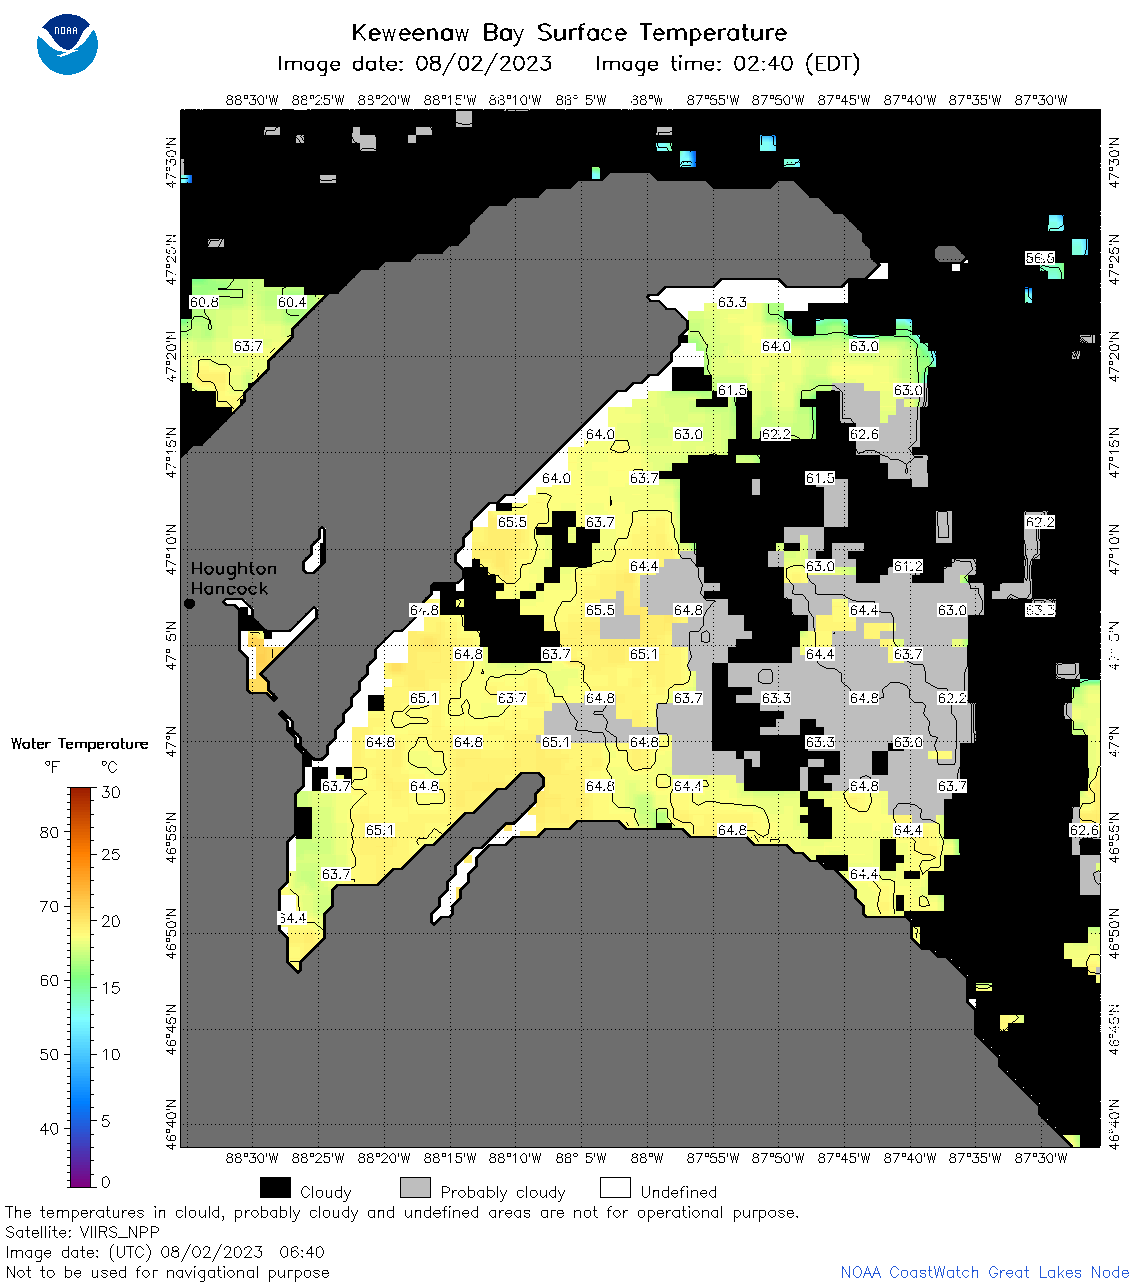Click the °F unit label on scale
Image resolution: width=1140 pixels, height=1288 pixels.
coord(52,767)
